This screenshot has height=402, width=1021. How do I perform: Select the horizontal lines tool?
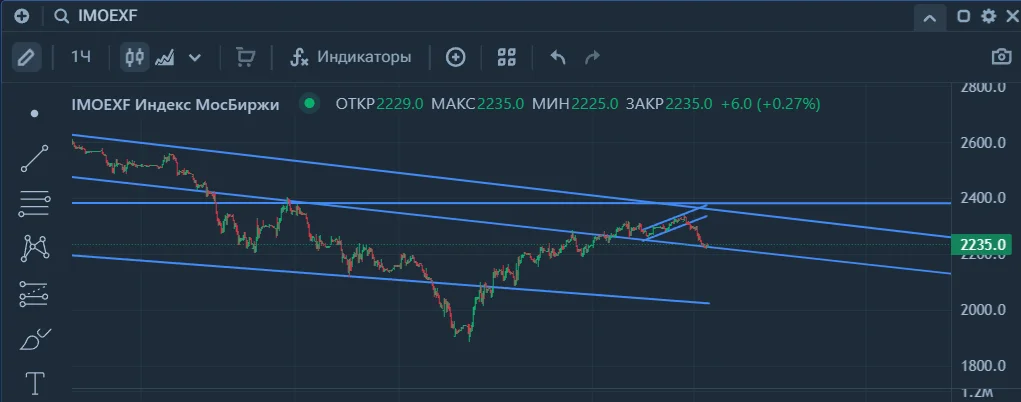[35, 205]
